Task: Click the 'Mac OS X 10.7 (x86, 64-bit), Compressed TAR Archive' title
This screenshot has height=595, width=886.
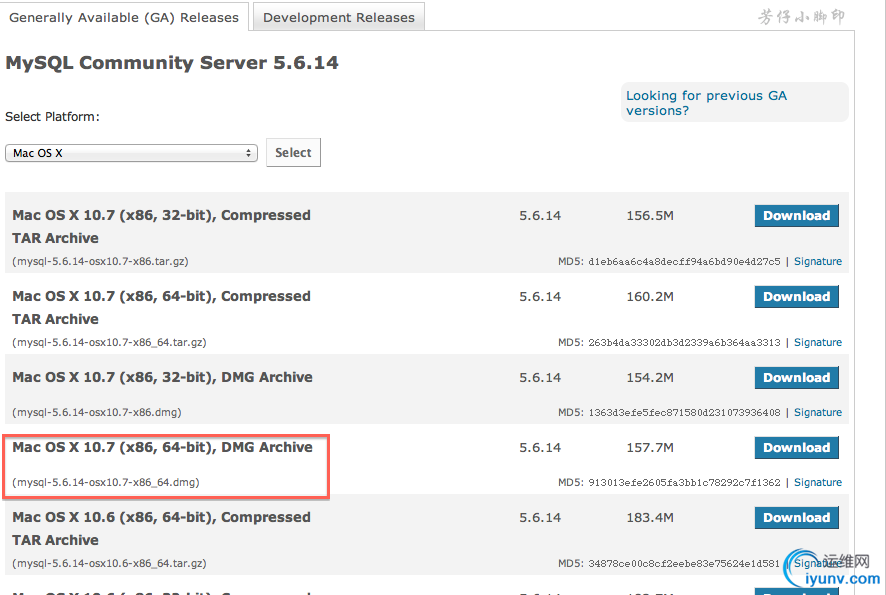Action: [162, 308]
